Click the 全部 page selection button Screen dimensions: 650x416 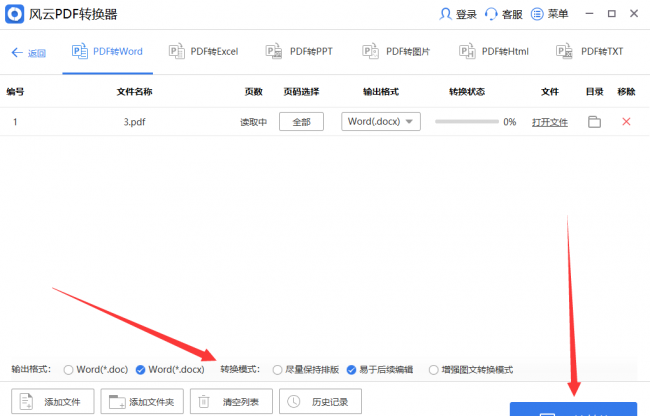[301, 122]
